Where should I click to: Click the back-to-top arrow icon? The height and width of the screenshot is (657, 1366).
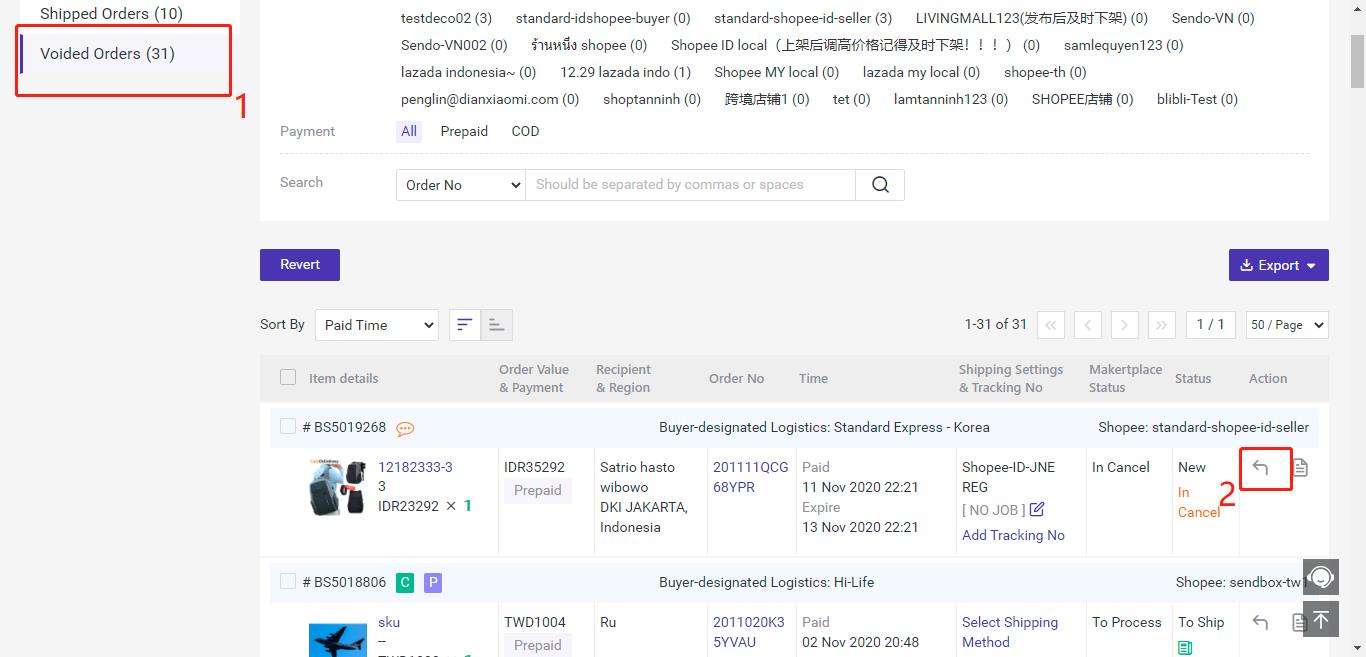[x=1321, y=620]
